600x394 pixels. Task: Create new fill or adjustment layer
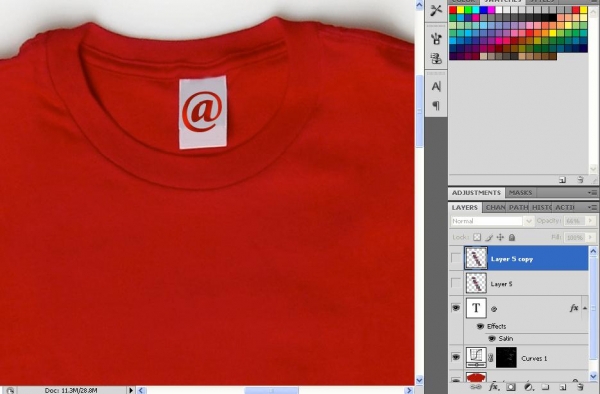pos(528,387)
